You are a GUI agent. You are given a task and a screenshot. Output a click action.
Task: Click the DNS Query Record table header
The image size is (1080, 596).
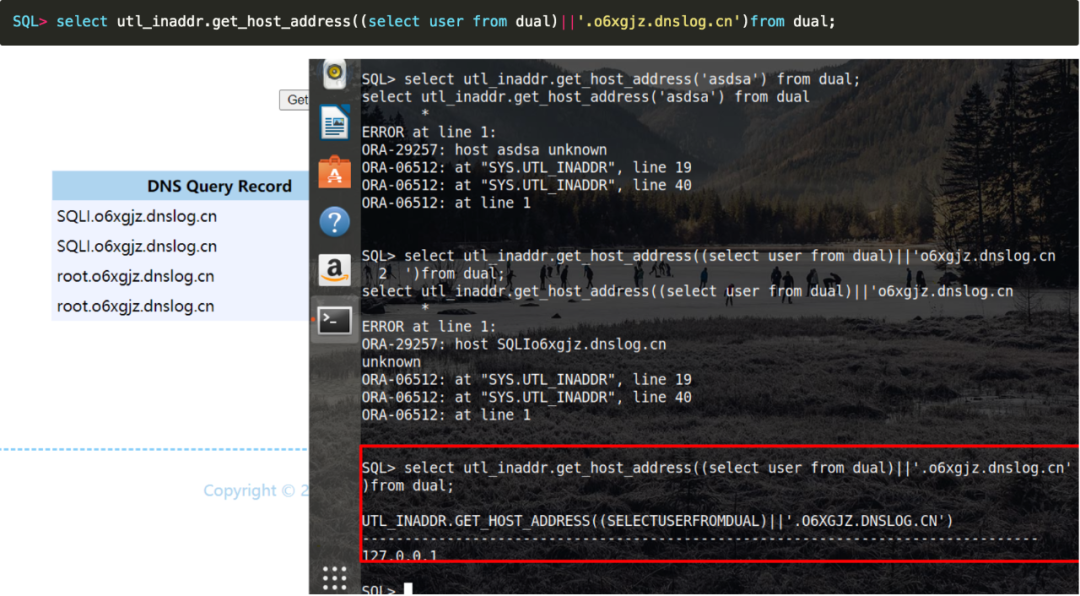(180, 186)
